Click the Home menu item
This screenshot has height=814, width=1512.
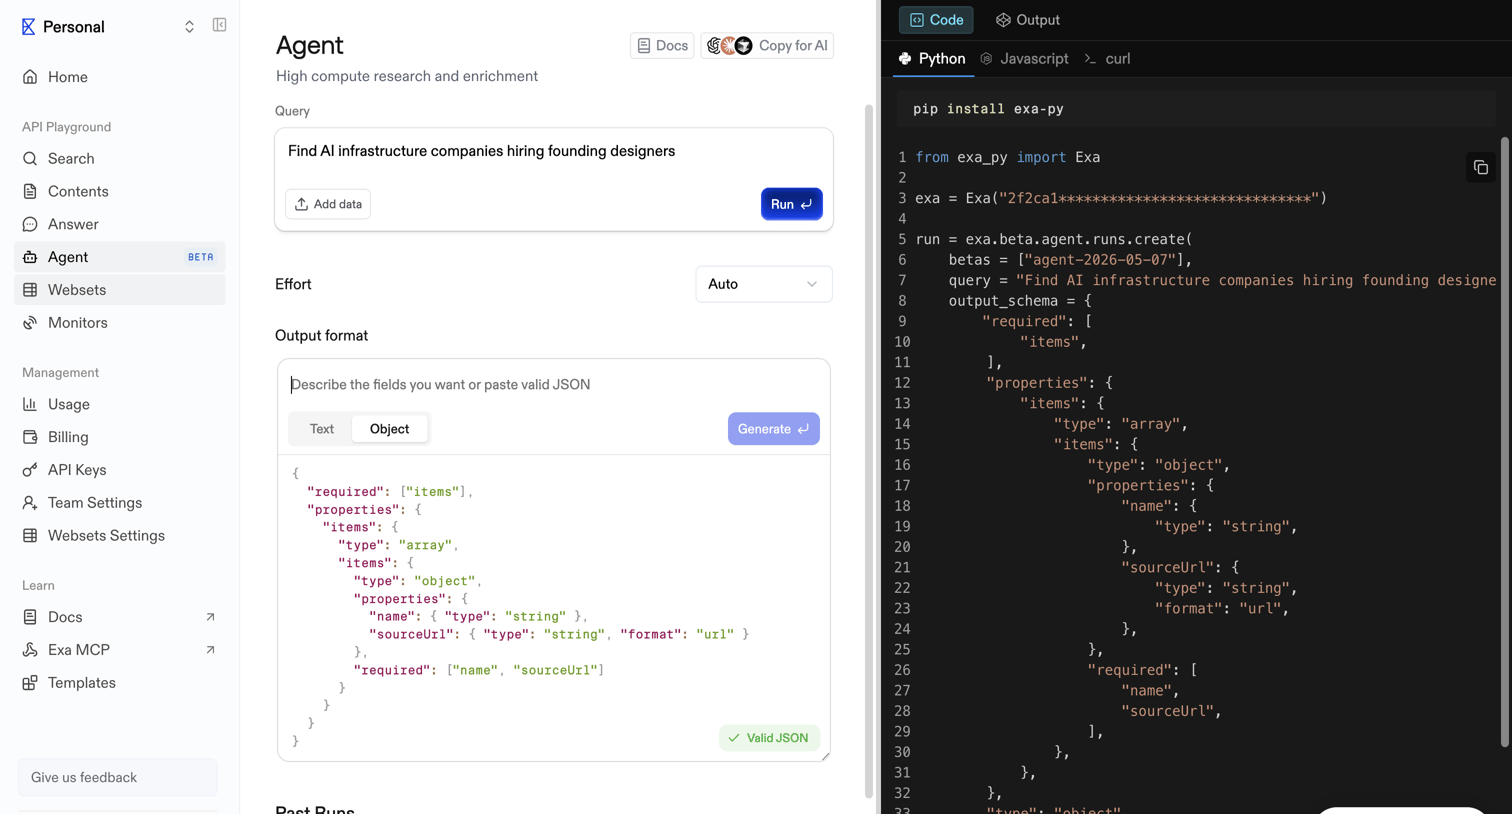point(120,77)
